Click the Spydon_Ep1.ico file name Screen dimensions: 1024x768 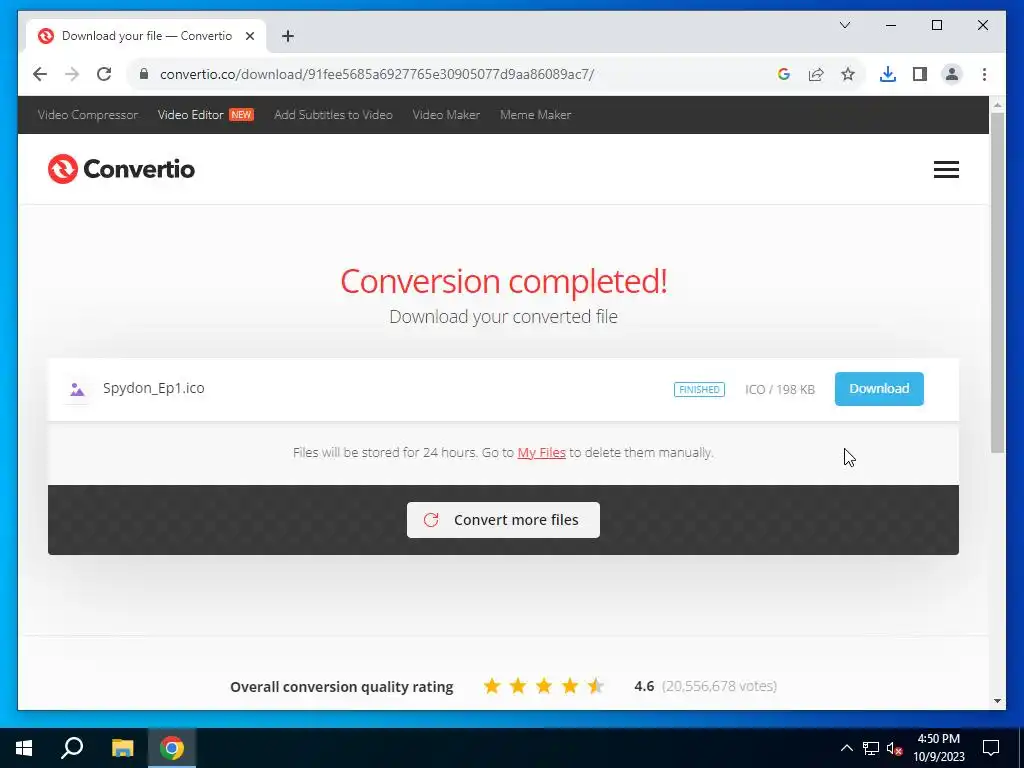click(153, 388)
